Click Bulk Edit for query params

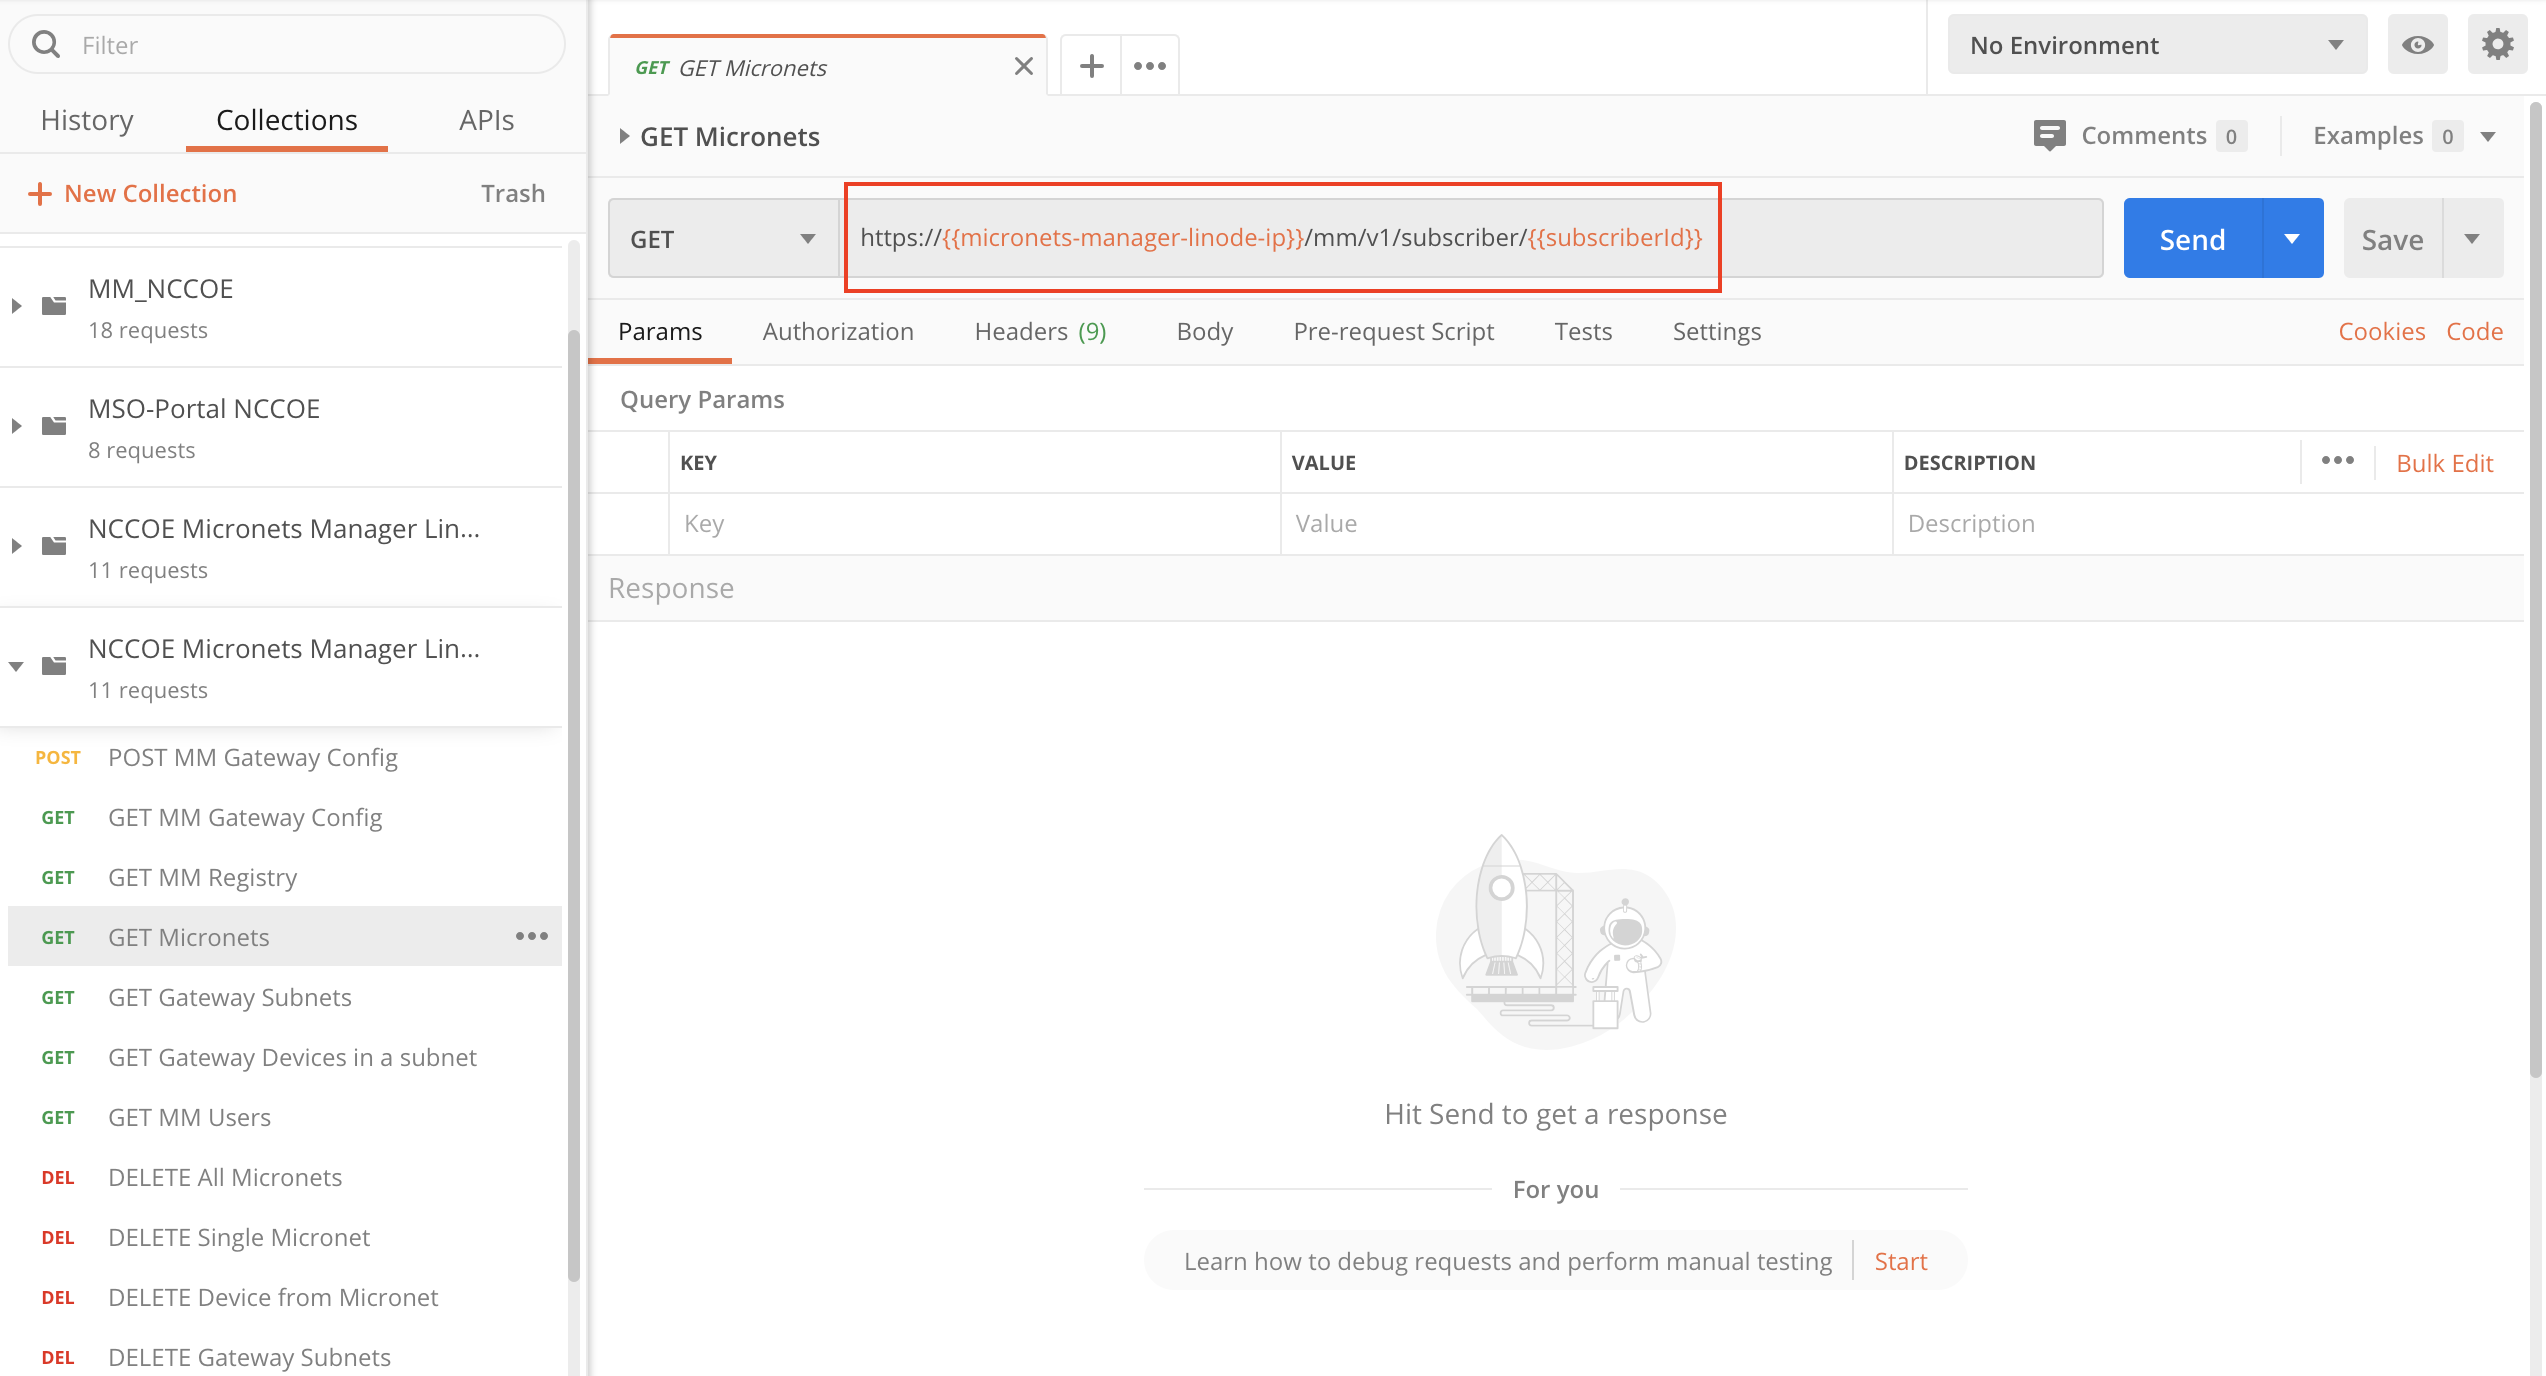pos(2444,463)
